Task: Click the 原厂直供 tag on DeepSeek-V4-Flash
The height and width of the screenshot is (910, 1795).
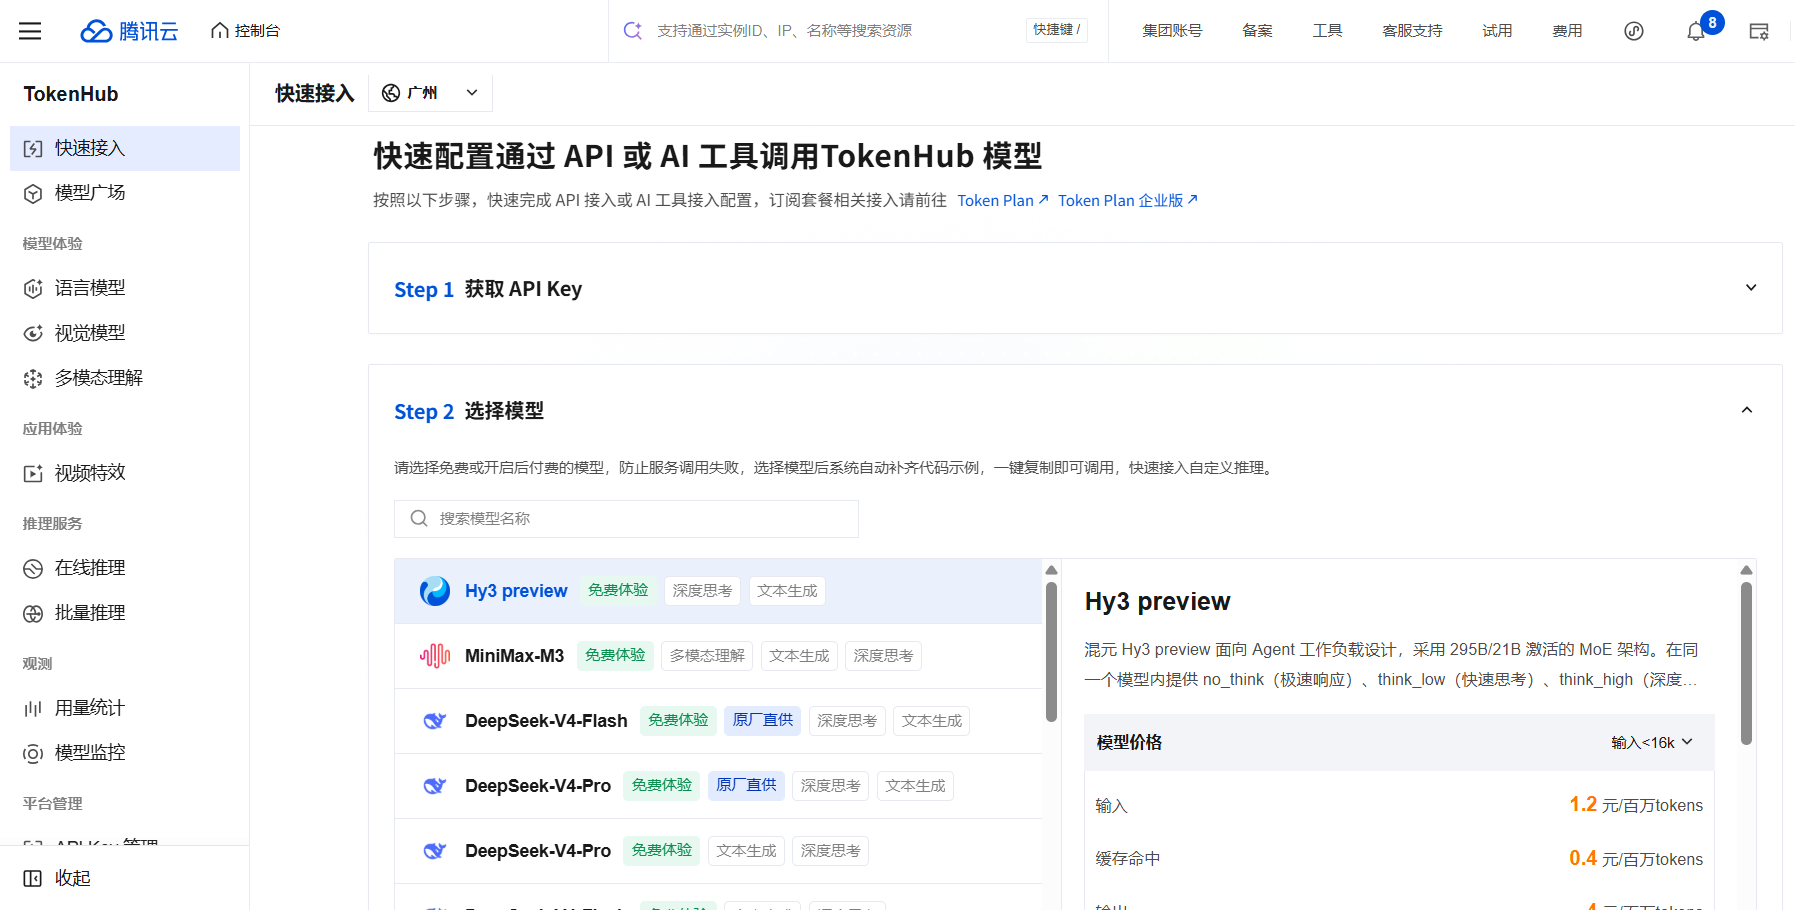Action: click(762, 720)
